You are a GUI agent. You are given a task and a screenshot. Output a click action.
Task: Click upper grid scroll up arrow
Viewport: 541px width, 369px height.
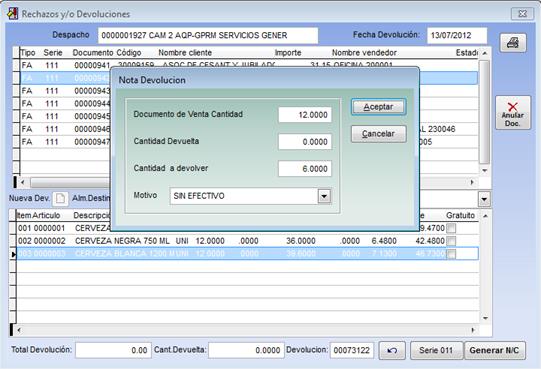484,53
